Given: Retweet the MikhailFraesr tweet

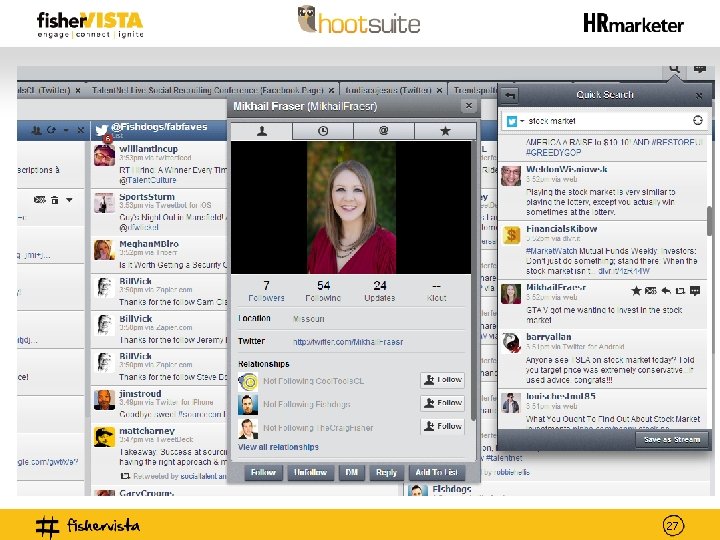Looking at the screenshot, I should click(680, 291).
